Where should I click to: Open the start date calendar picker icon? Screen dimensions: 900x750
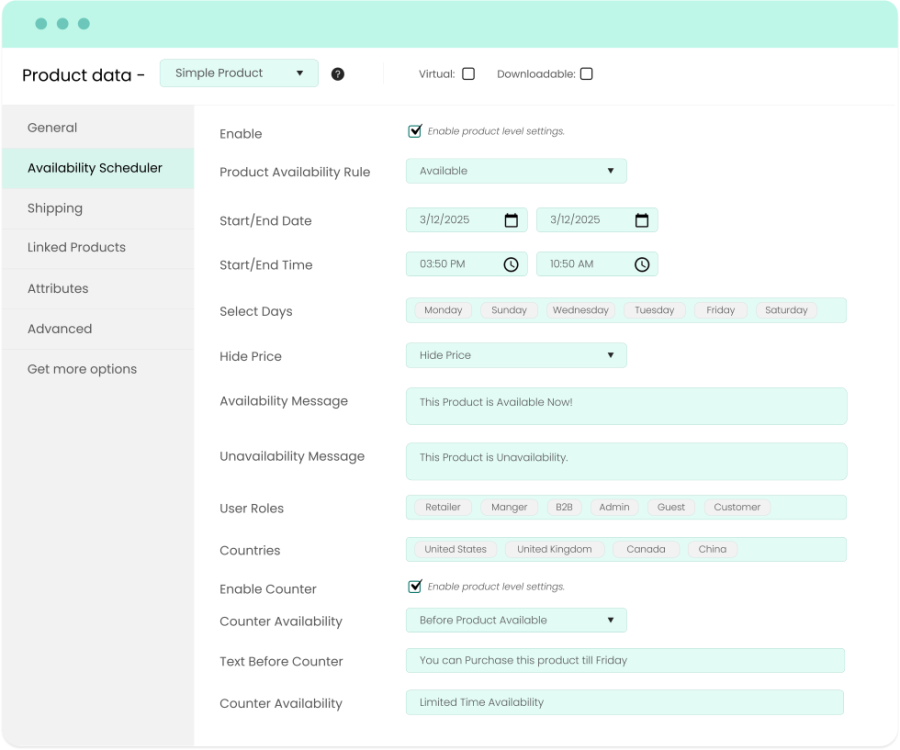511,220
